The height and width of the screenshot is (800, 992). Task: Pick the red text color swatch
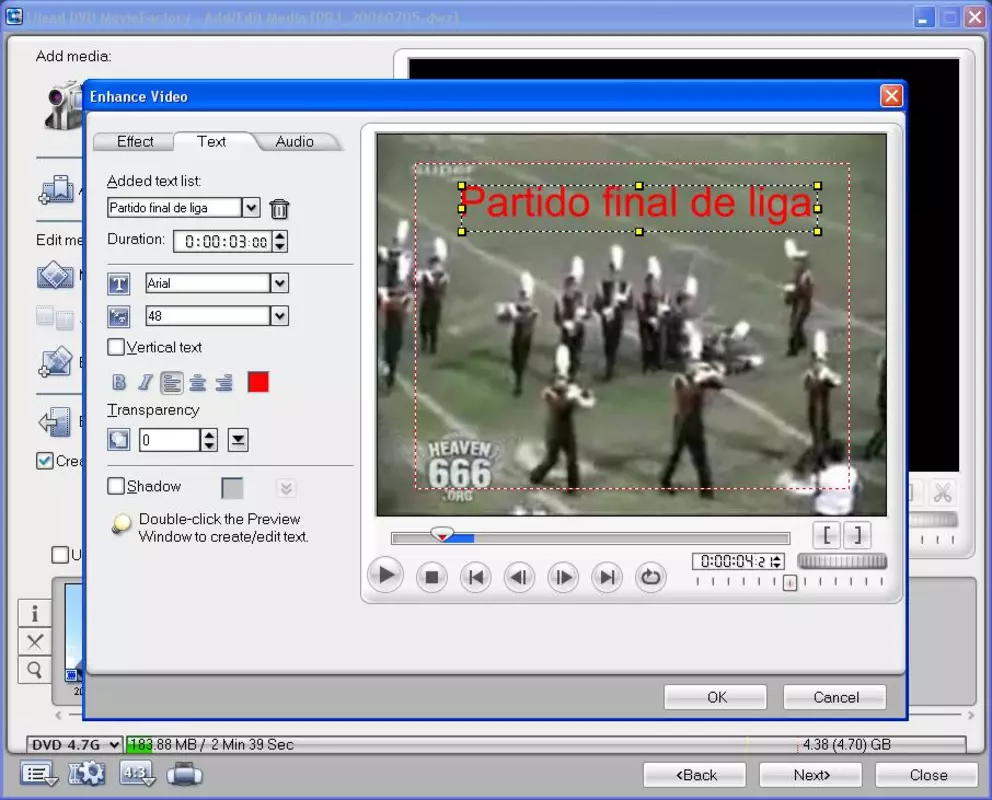(258, 382)
